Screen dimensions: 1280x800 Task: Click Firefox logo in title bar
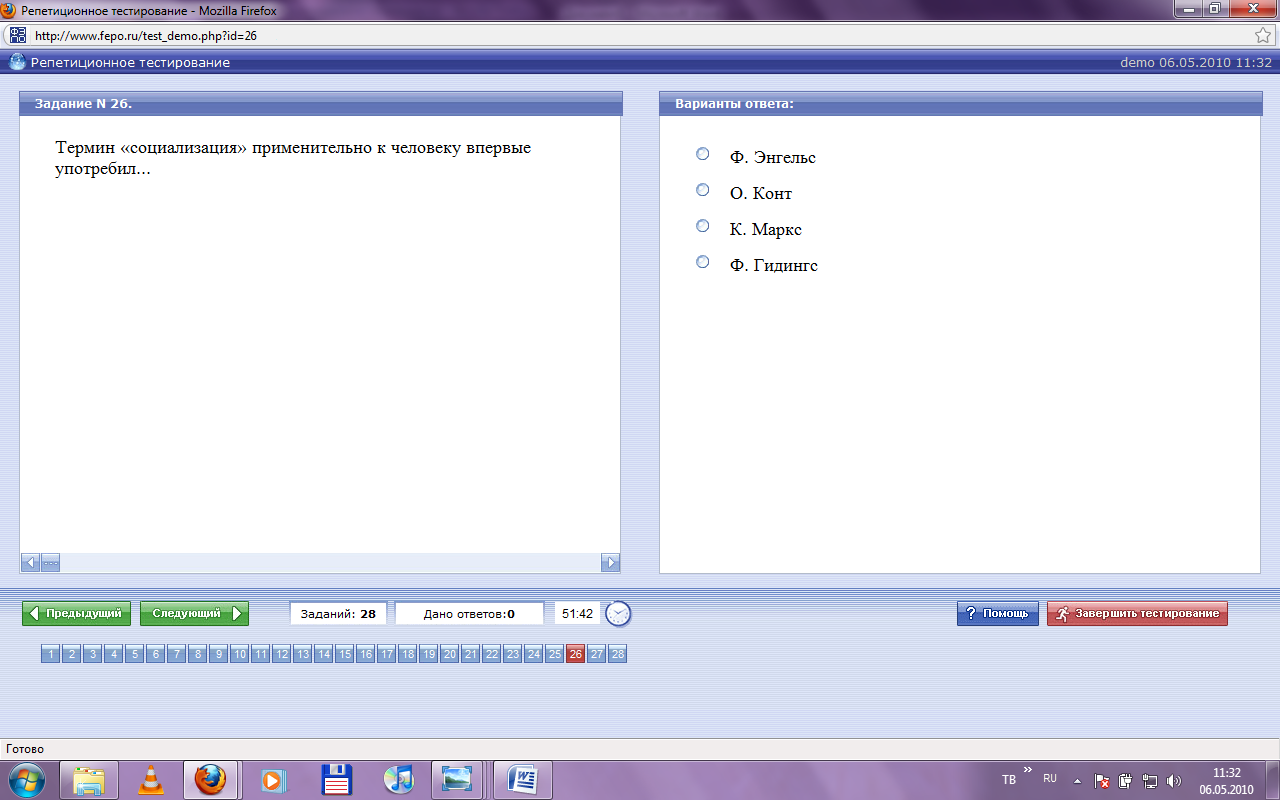point(10,10)
